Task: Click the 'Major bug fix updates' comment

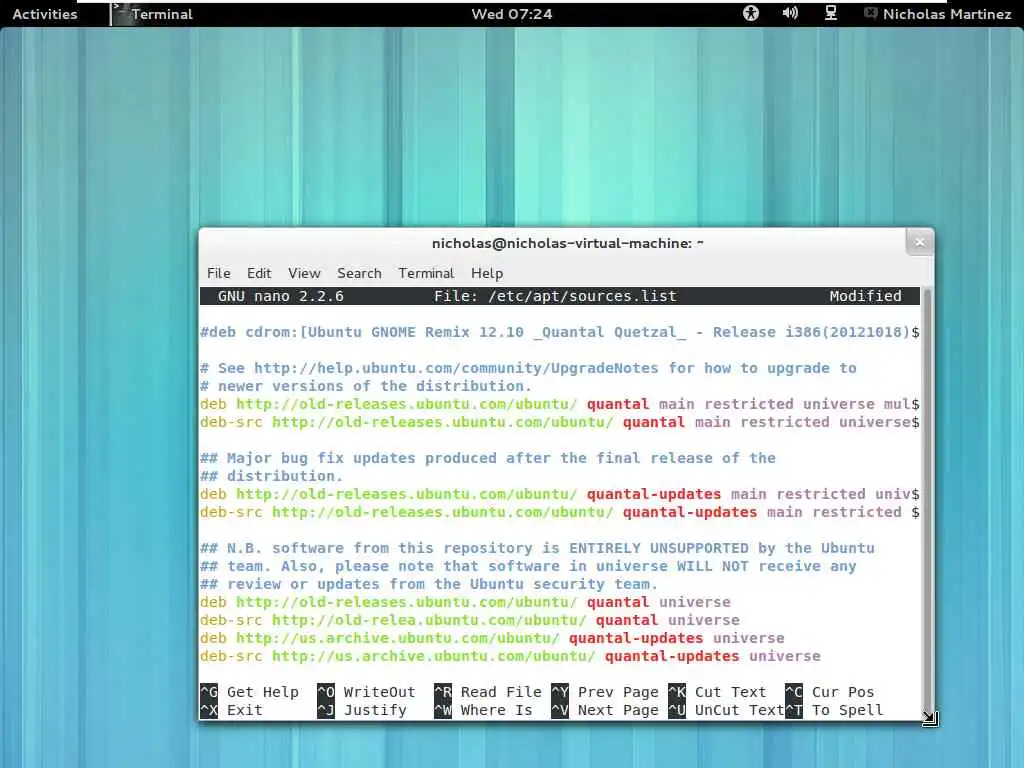Action: pyautogui.click(x=488, y=458)
